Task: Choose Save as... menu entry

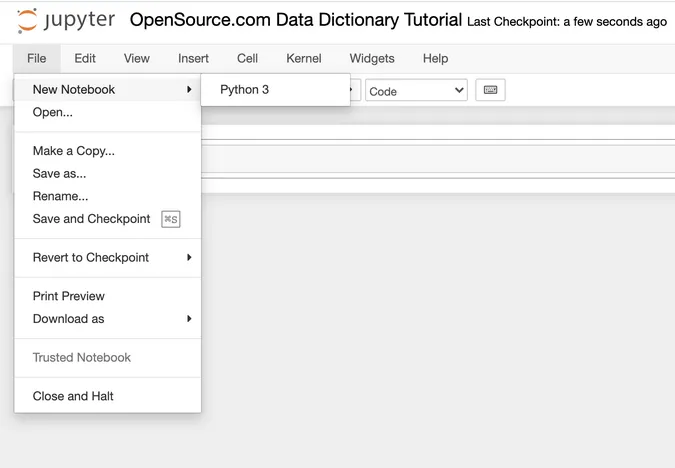Action: click(108, 174)
